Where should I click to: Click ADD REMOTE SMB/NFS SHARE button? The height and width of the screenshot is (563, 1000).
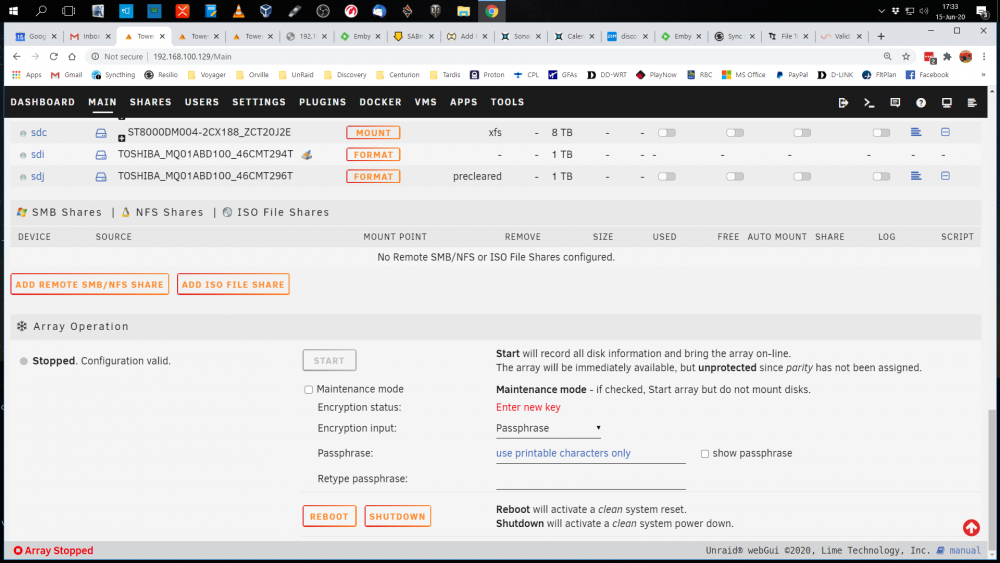pyautogui.click(x=89, y=284)
